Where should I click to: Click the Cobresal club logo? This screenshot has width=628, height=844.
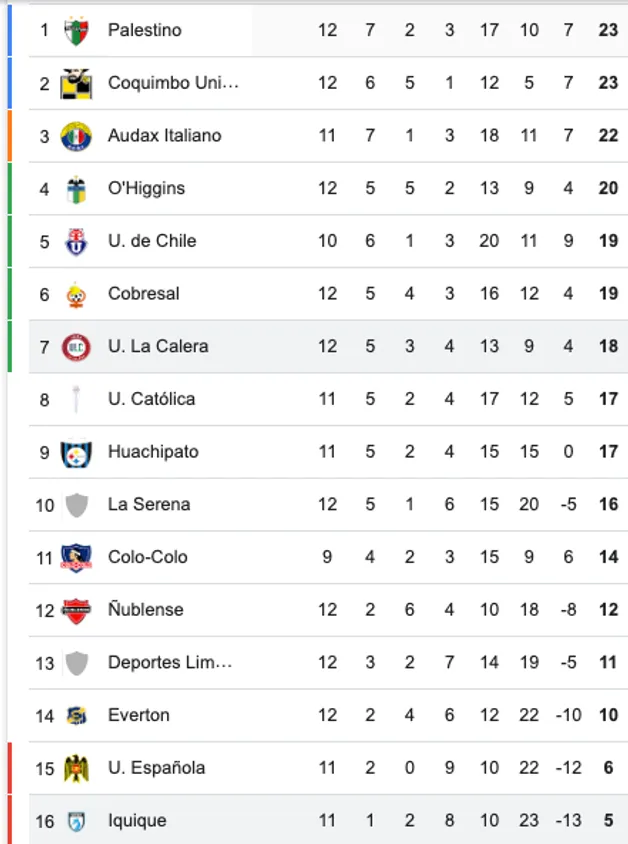click(x=69, y=293)
